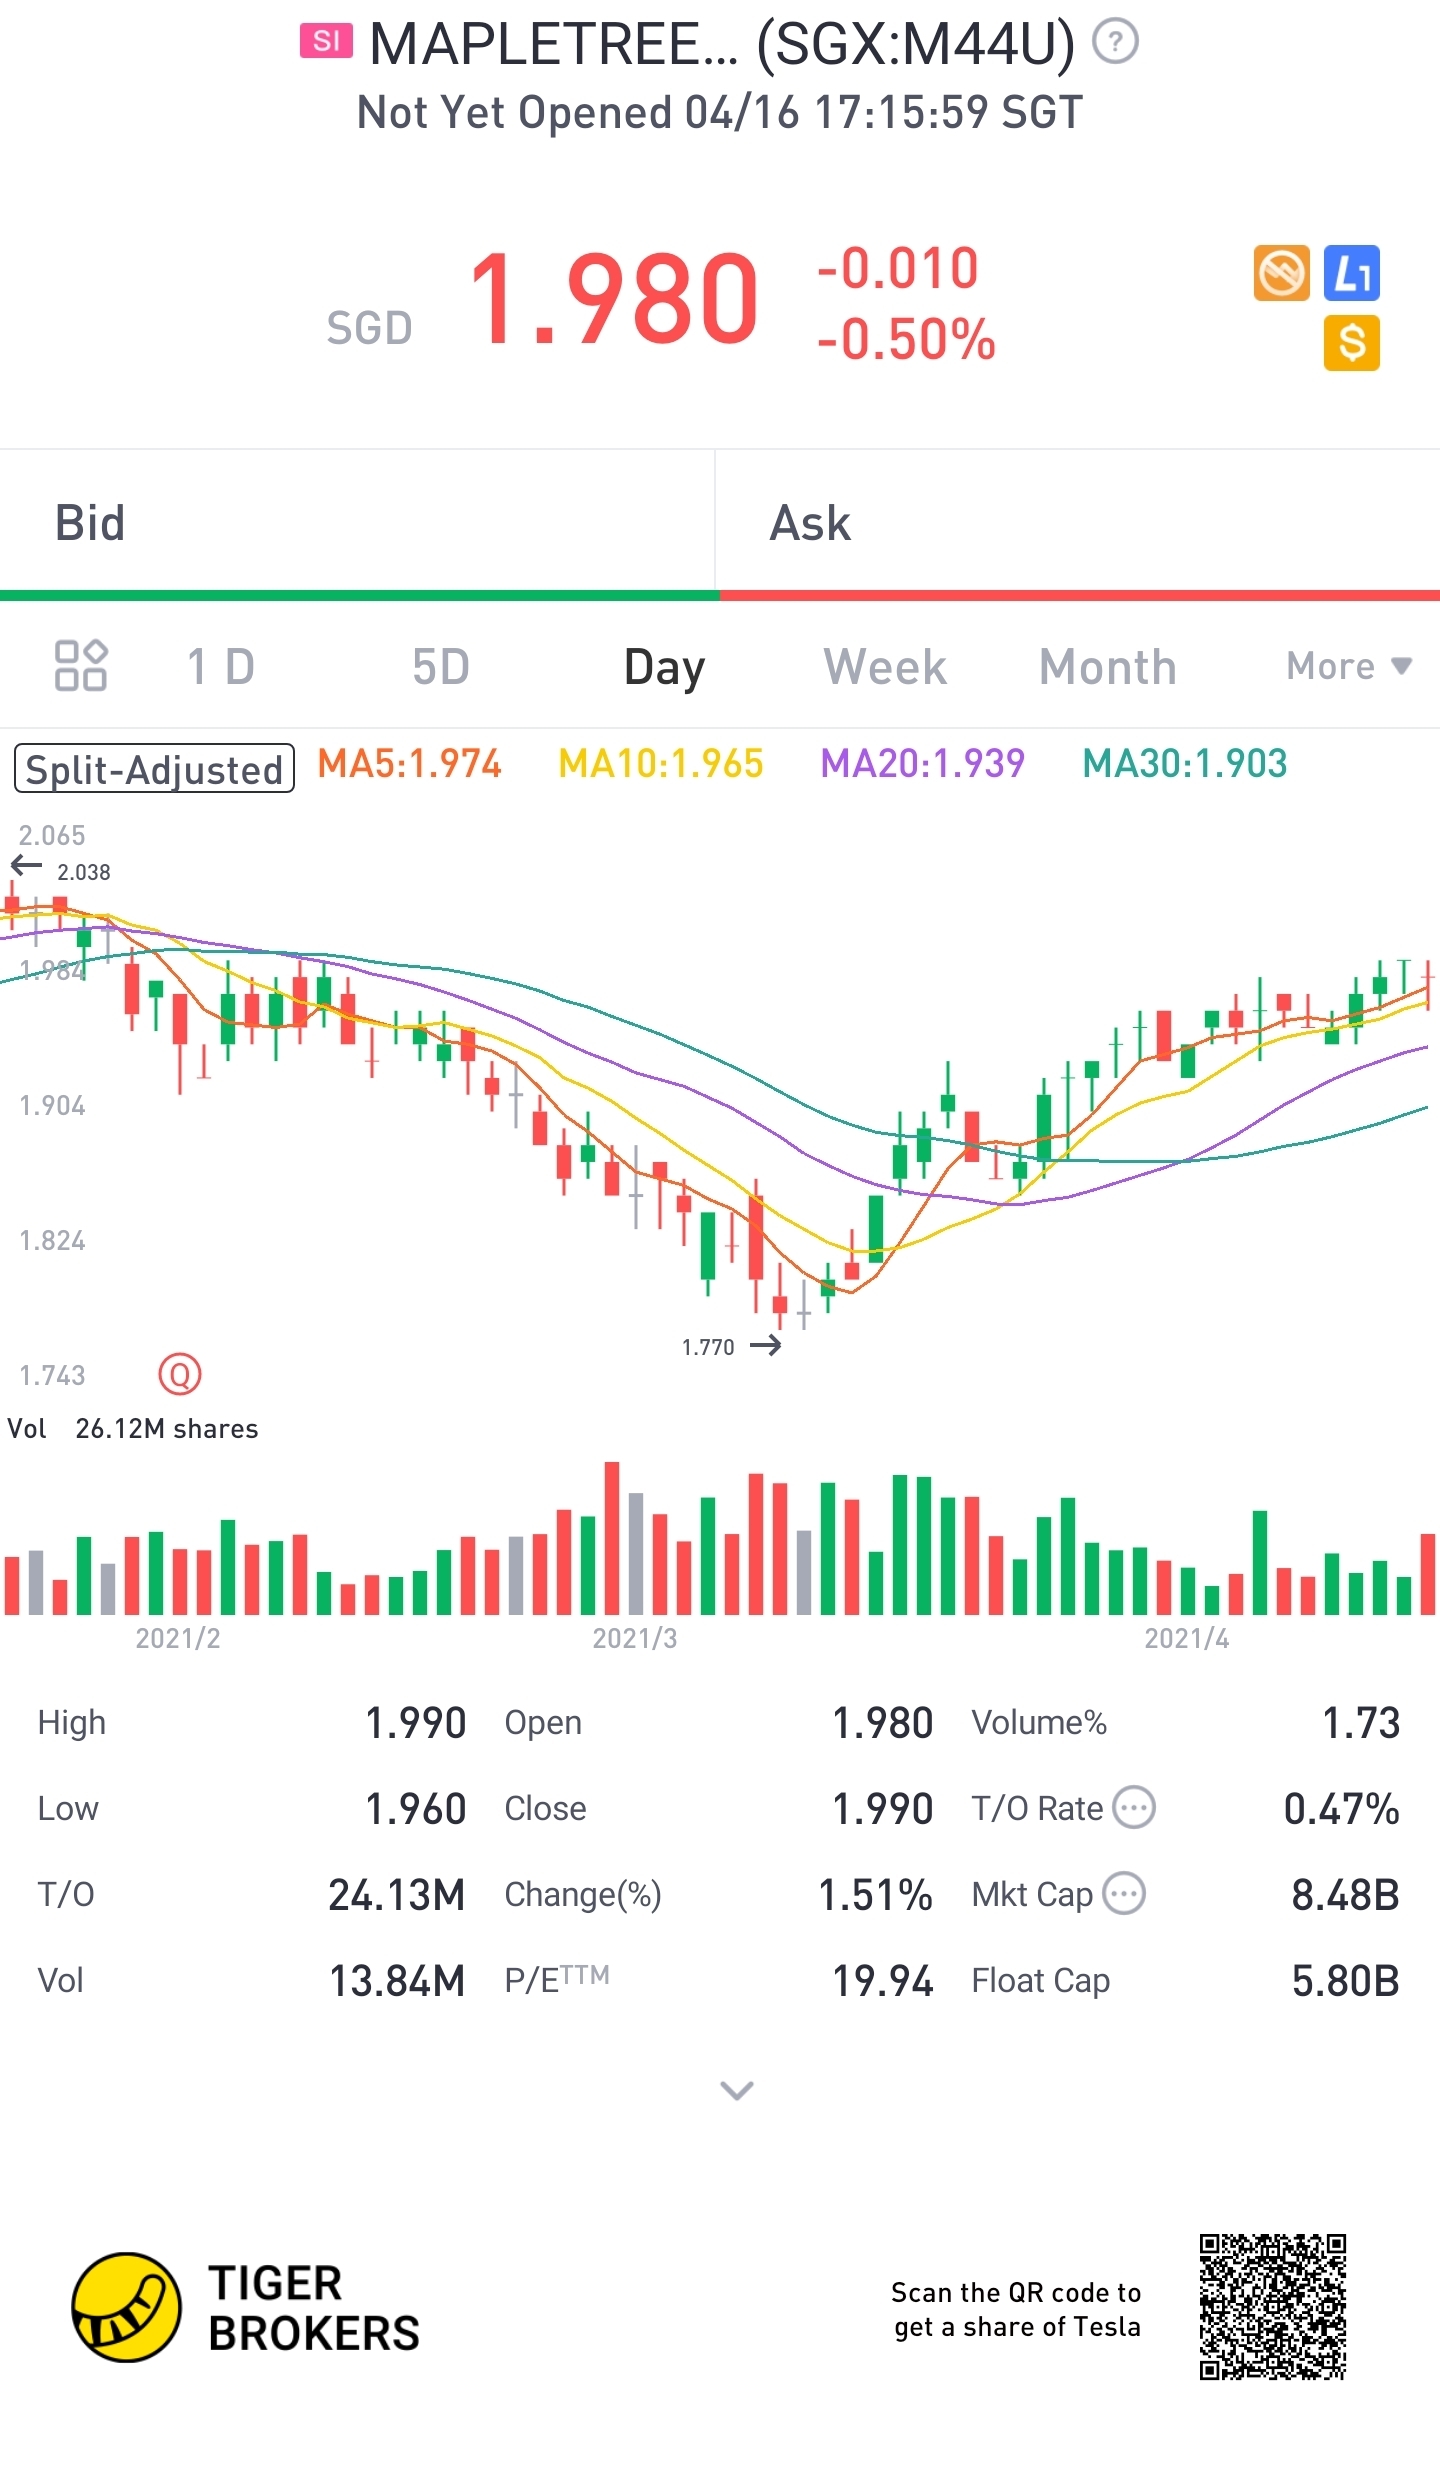1440x2469 pixels.
Task: Tap the Not Yet Opened status line
Action: pyautogui.click(x=720, y=113)
